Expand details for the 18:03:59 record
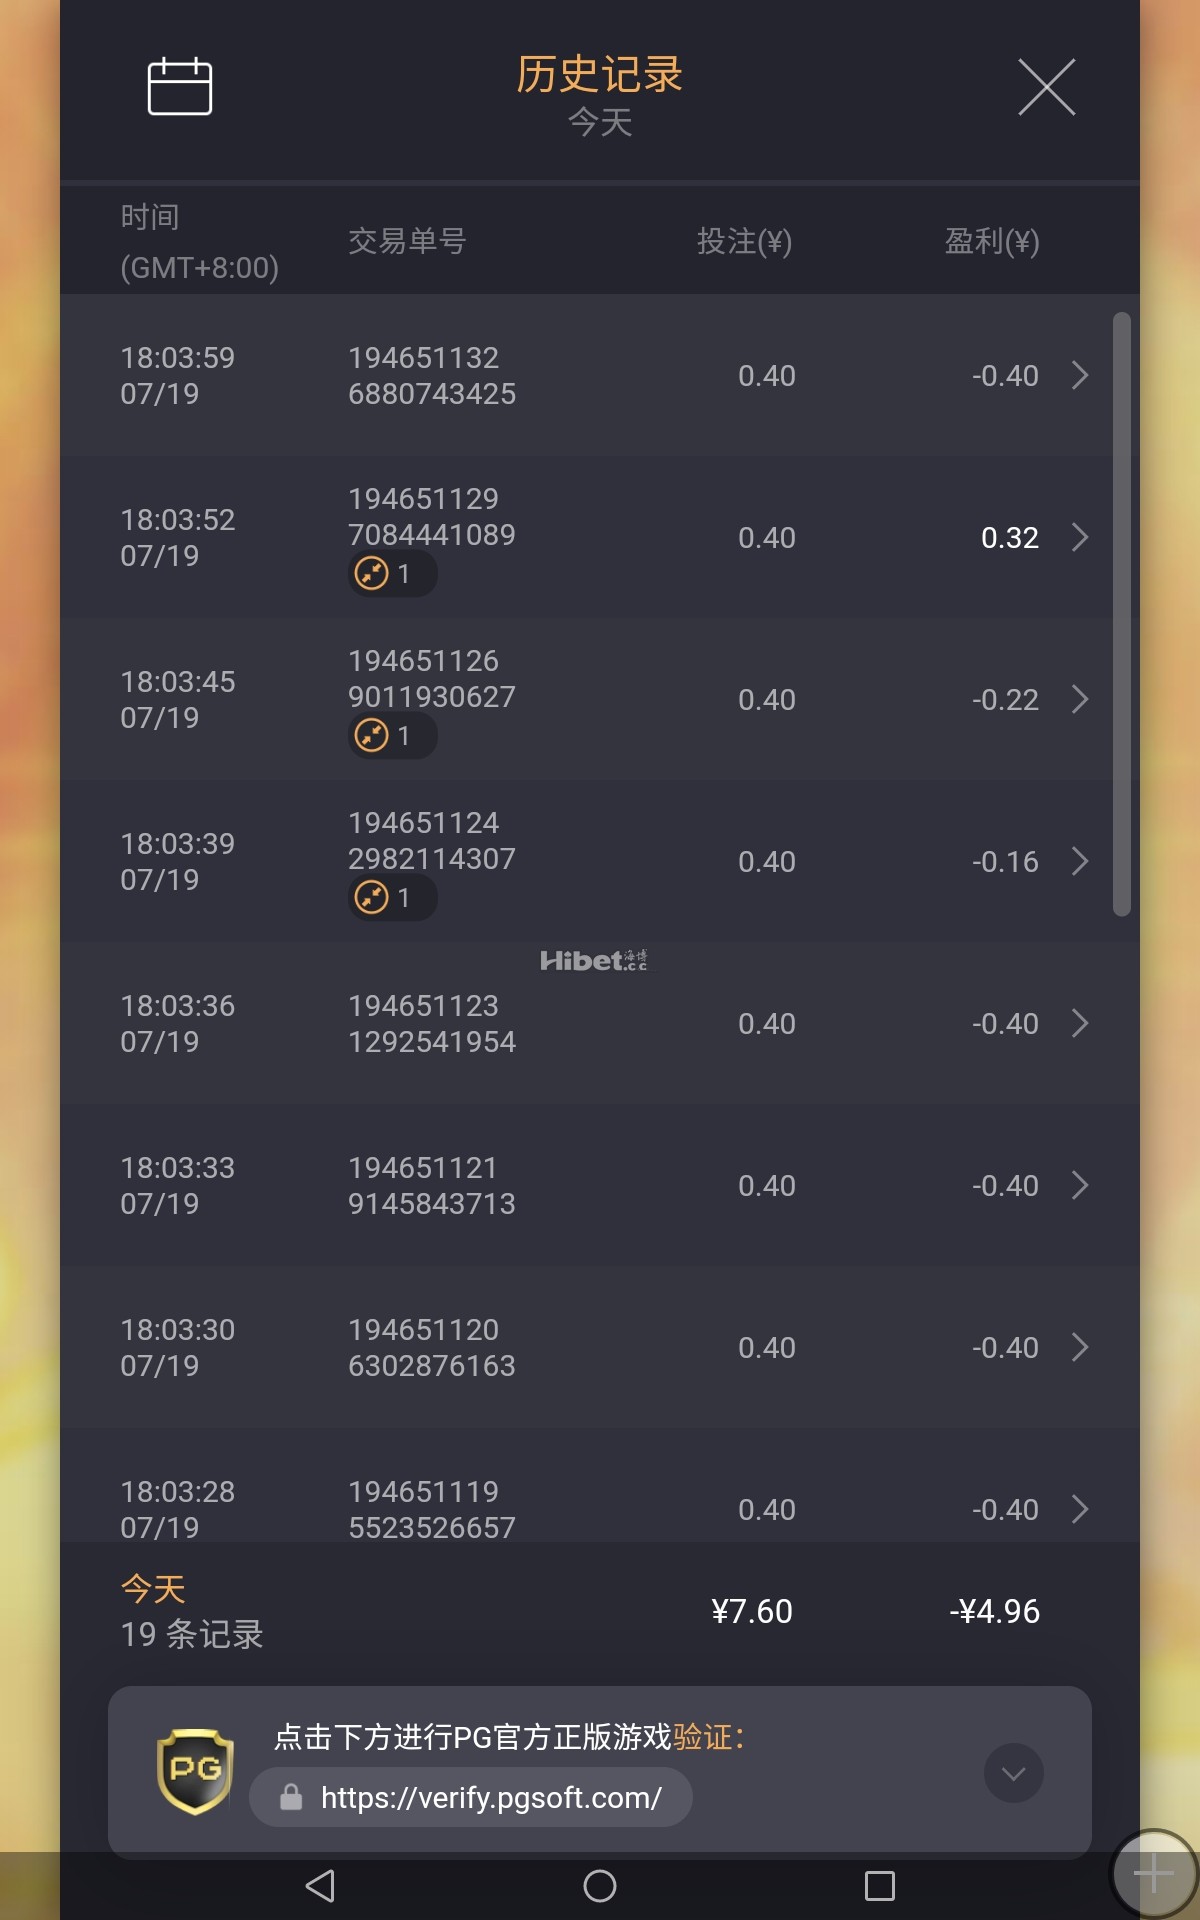 pyautogui.click(x=1080, y=375)
